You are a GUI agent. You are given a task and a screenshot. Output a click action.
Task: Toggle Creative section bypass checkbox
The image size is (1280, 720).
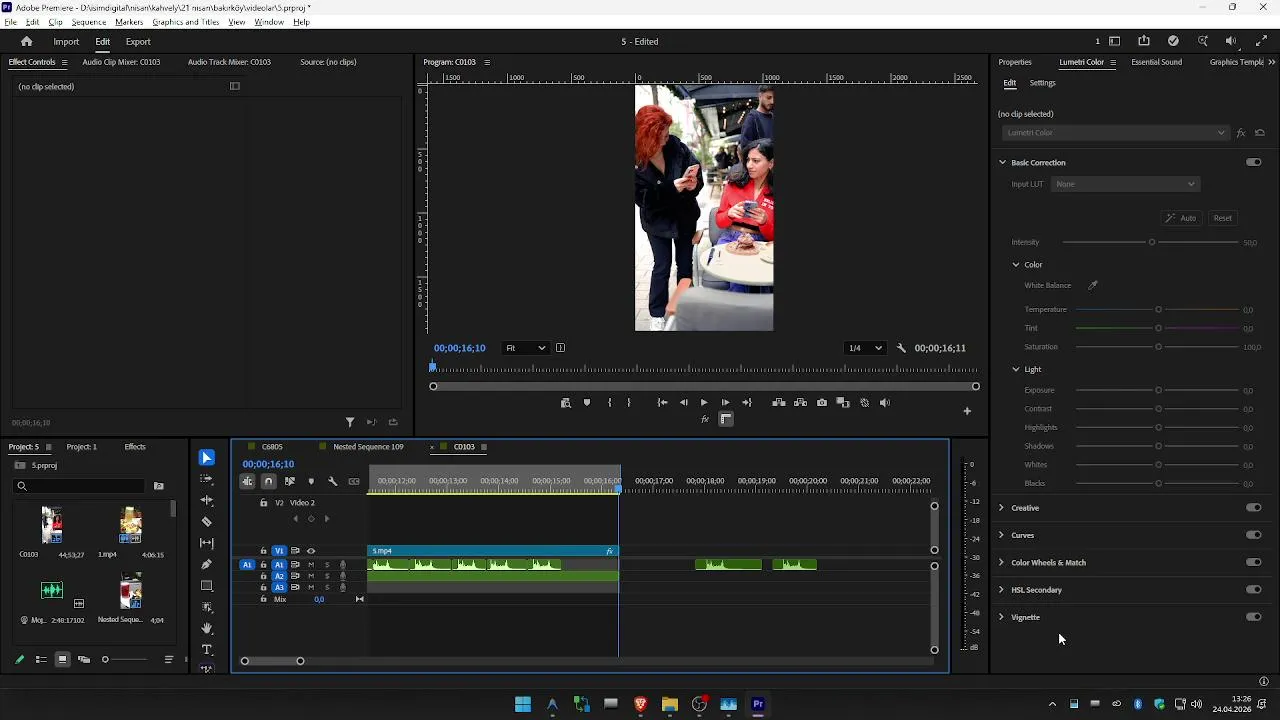pos(1253,508)
